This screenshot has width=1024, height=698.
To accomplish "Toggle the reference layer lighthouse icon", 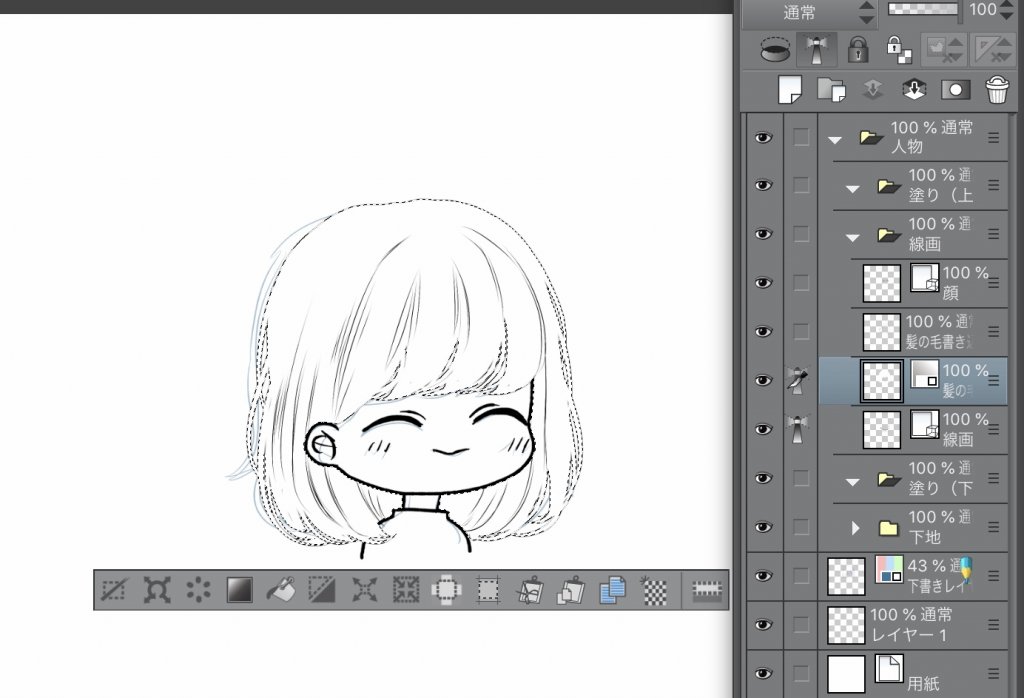I will [x=816, y=49].
